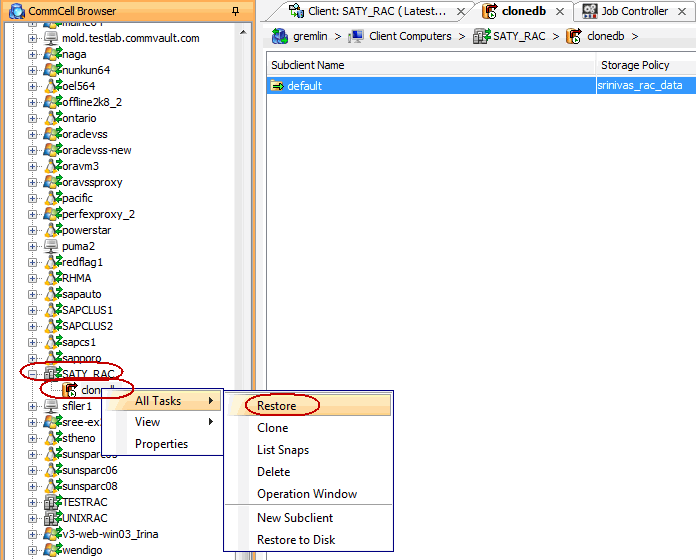The height and width of the screenshot is (560, 696).
Task: Click the Job Controller tab icon
Action: coord(589,11)
